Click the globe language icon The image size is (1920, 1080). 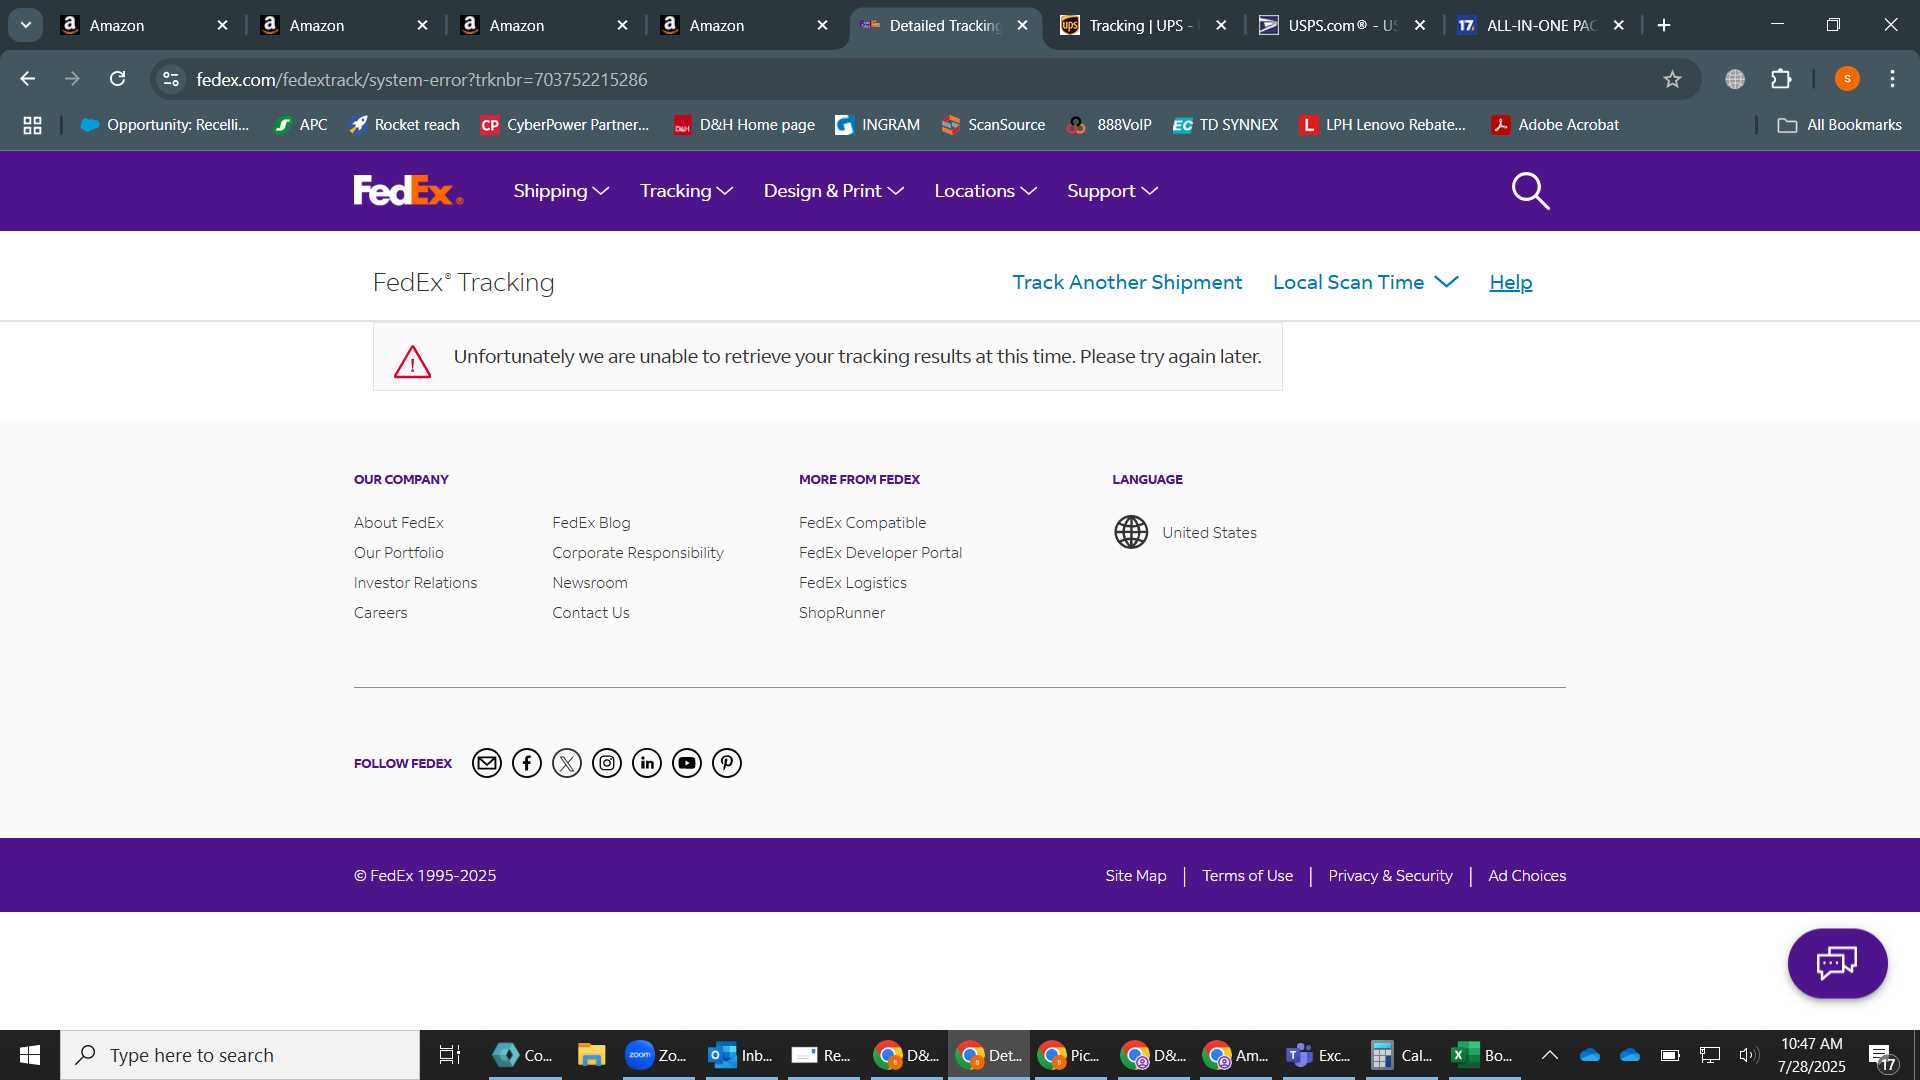(x=1131, y=532)
